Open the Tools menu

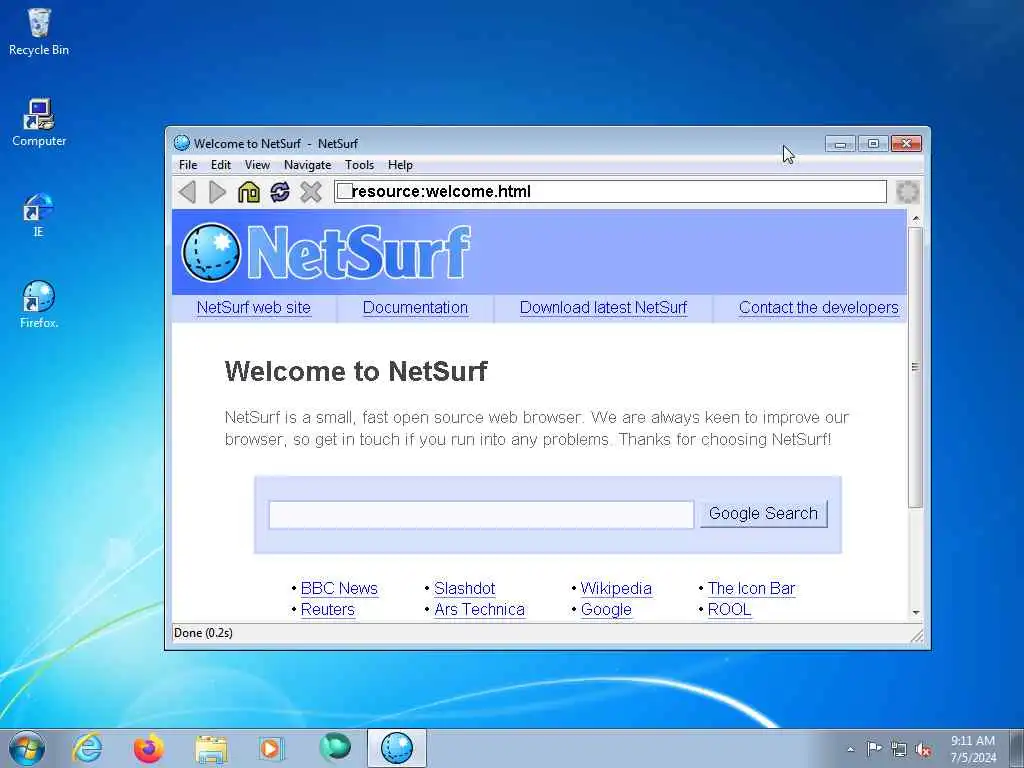click(x=359, y=165)
